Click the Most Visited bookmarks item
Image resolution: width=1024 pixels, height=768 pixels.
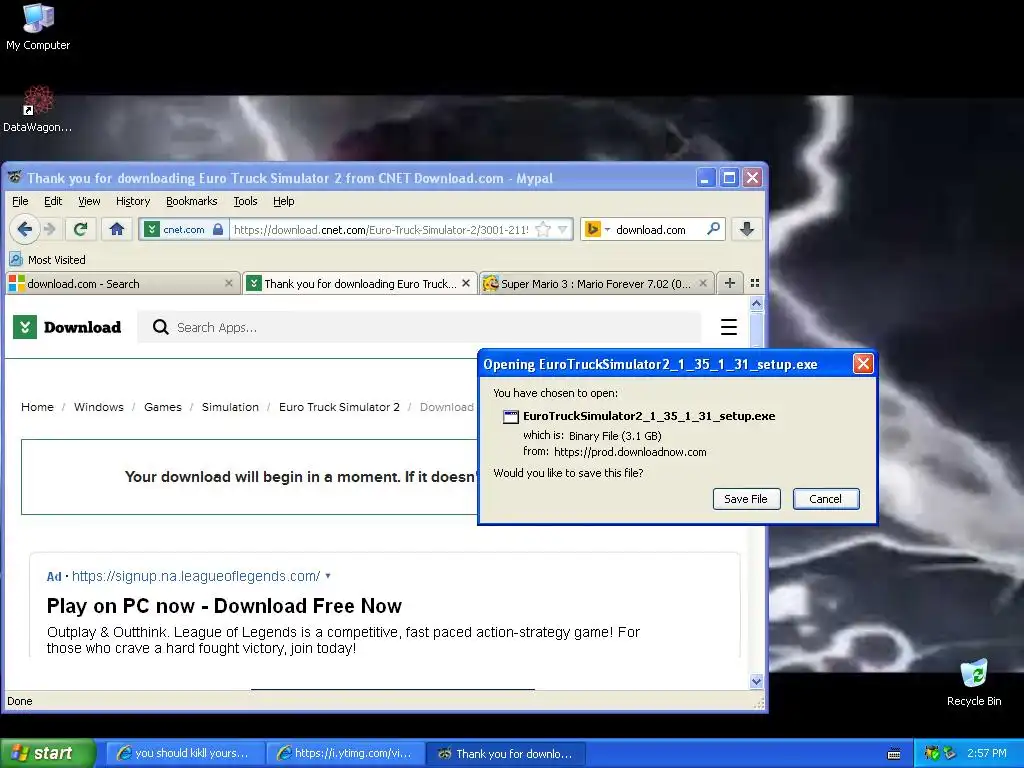tap(47, 259)
